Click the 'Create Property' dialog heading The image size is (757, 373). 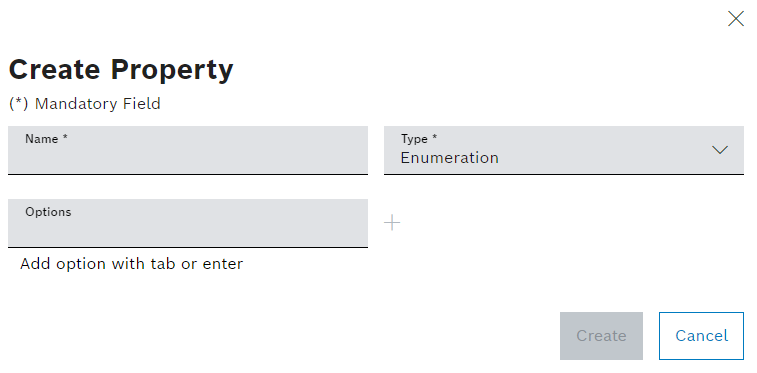tap(121, 70)
